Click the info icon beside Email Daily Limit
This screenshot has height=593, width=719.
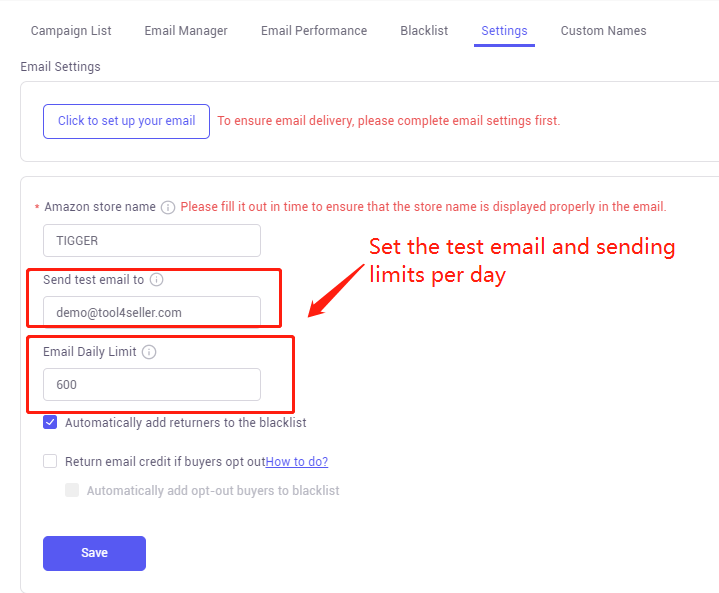pos(149,352)
